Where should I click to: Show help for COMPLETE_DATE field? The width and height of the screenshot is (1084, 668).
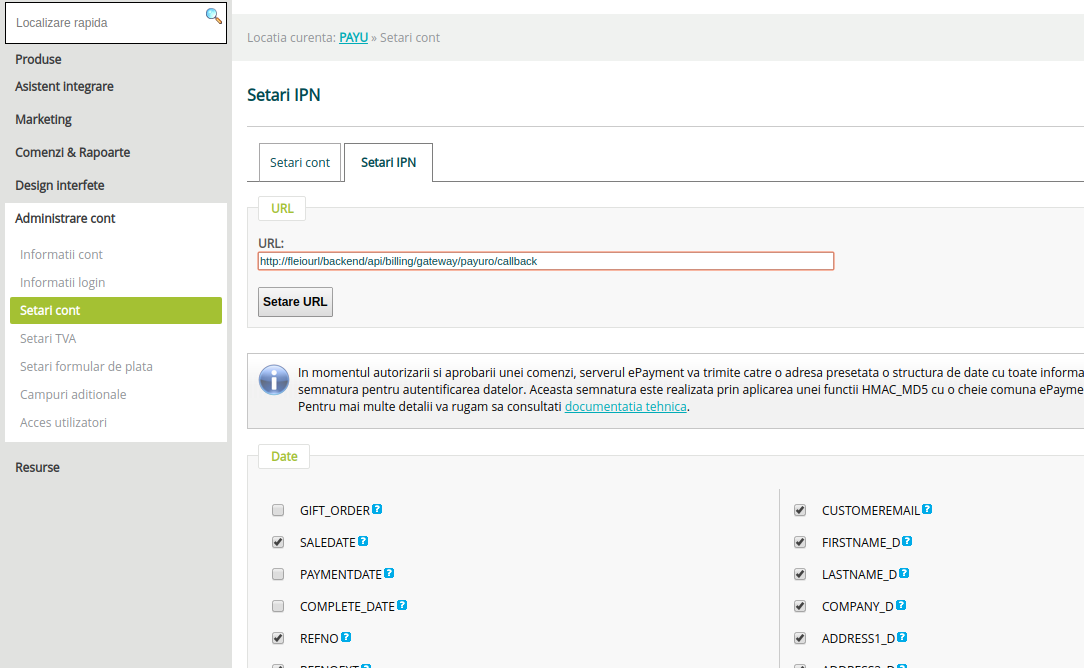pyautogui.click(x=402, y=605)
